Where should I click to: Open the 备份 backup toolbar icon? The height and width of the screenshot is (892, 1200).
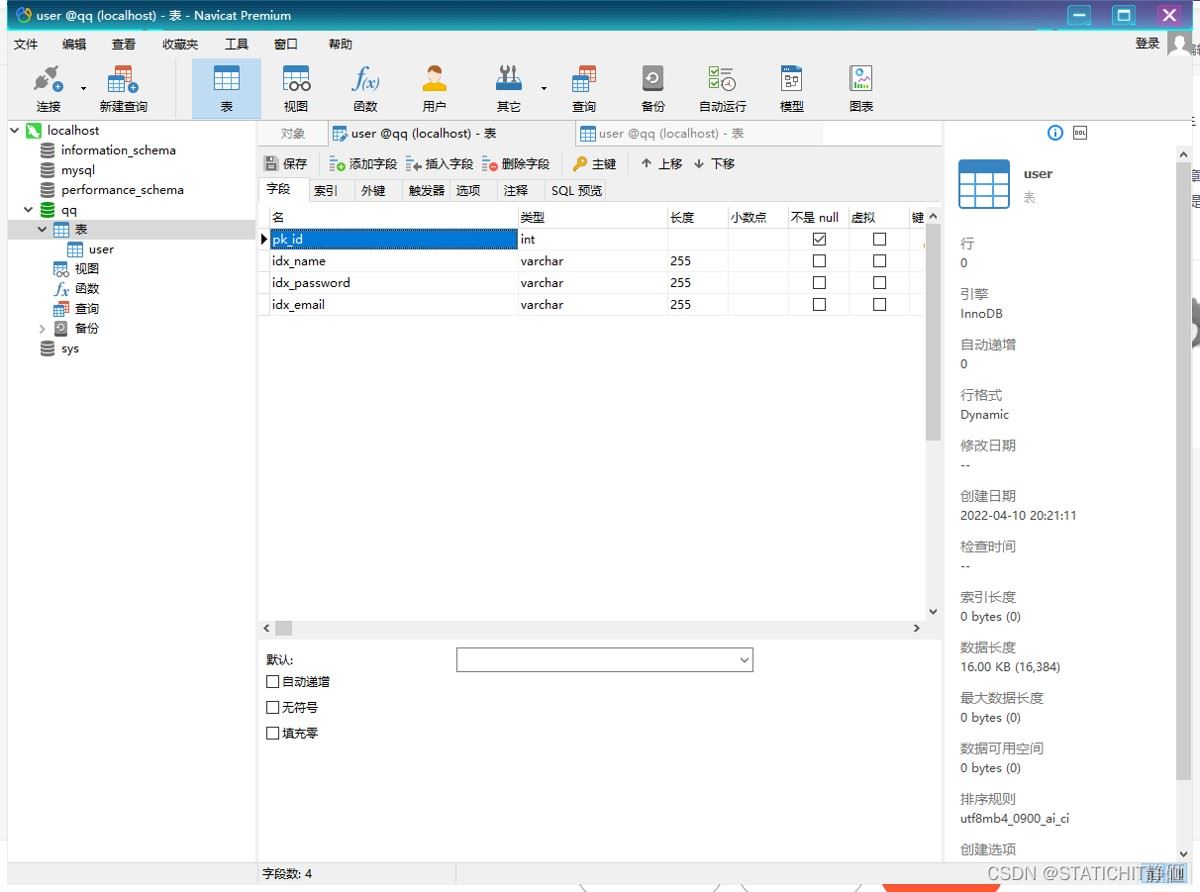coord(653,89)
